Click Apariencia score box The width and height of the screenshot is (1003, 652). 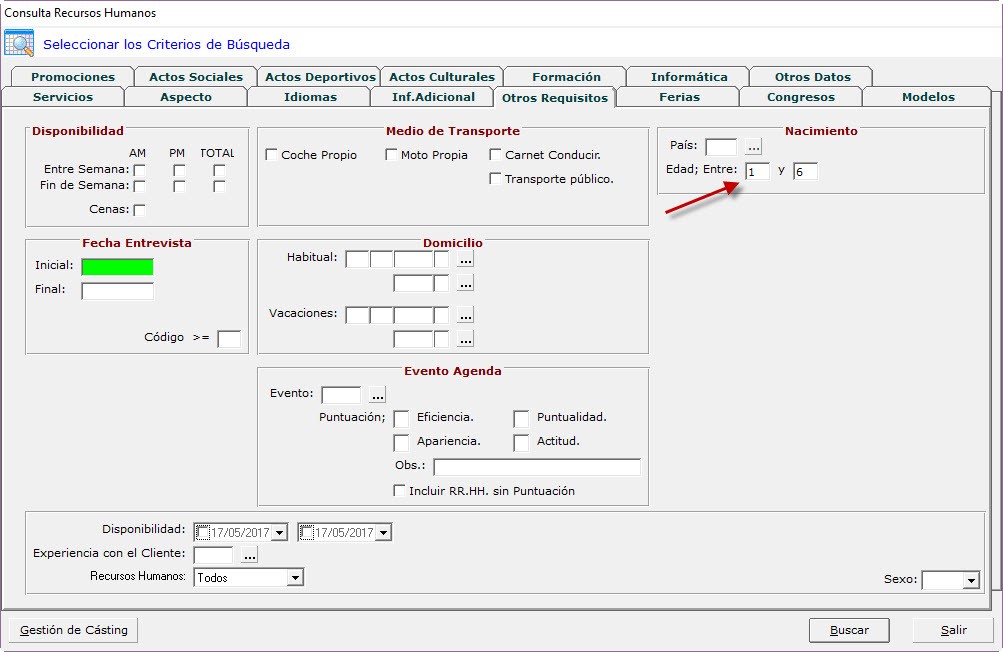tap(401, 443)
